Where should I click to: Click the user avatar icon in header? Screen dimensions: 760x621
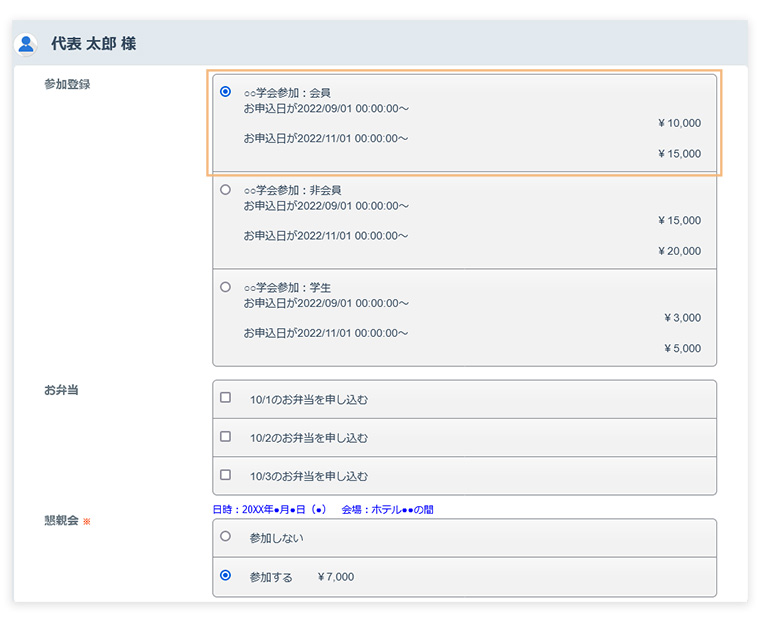click(26, 45)
